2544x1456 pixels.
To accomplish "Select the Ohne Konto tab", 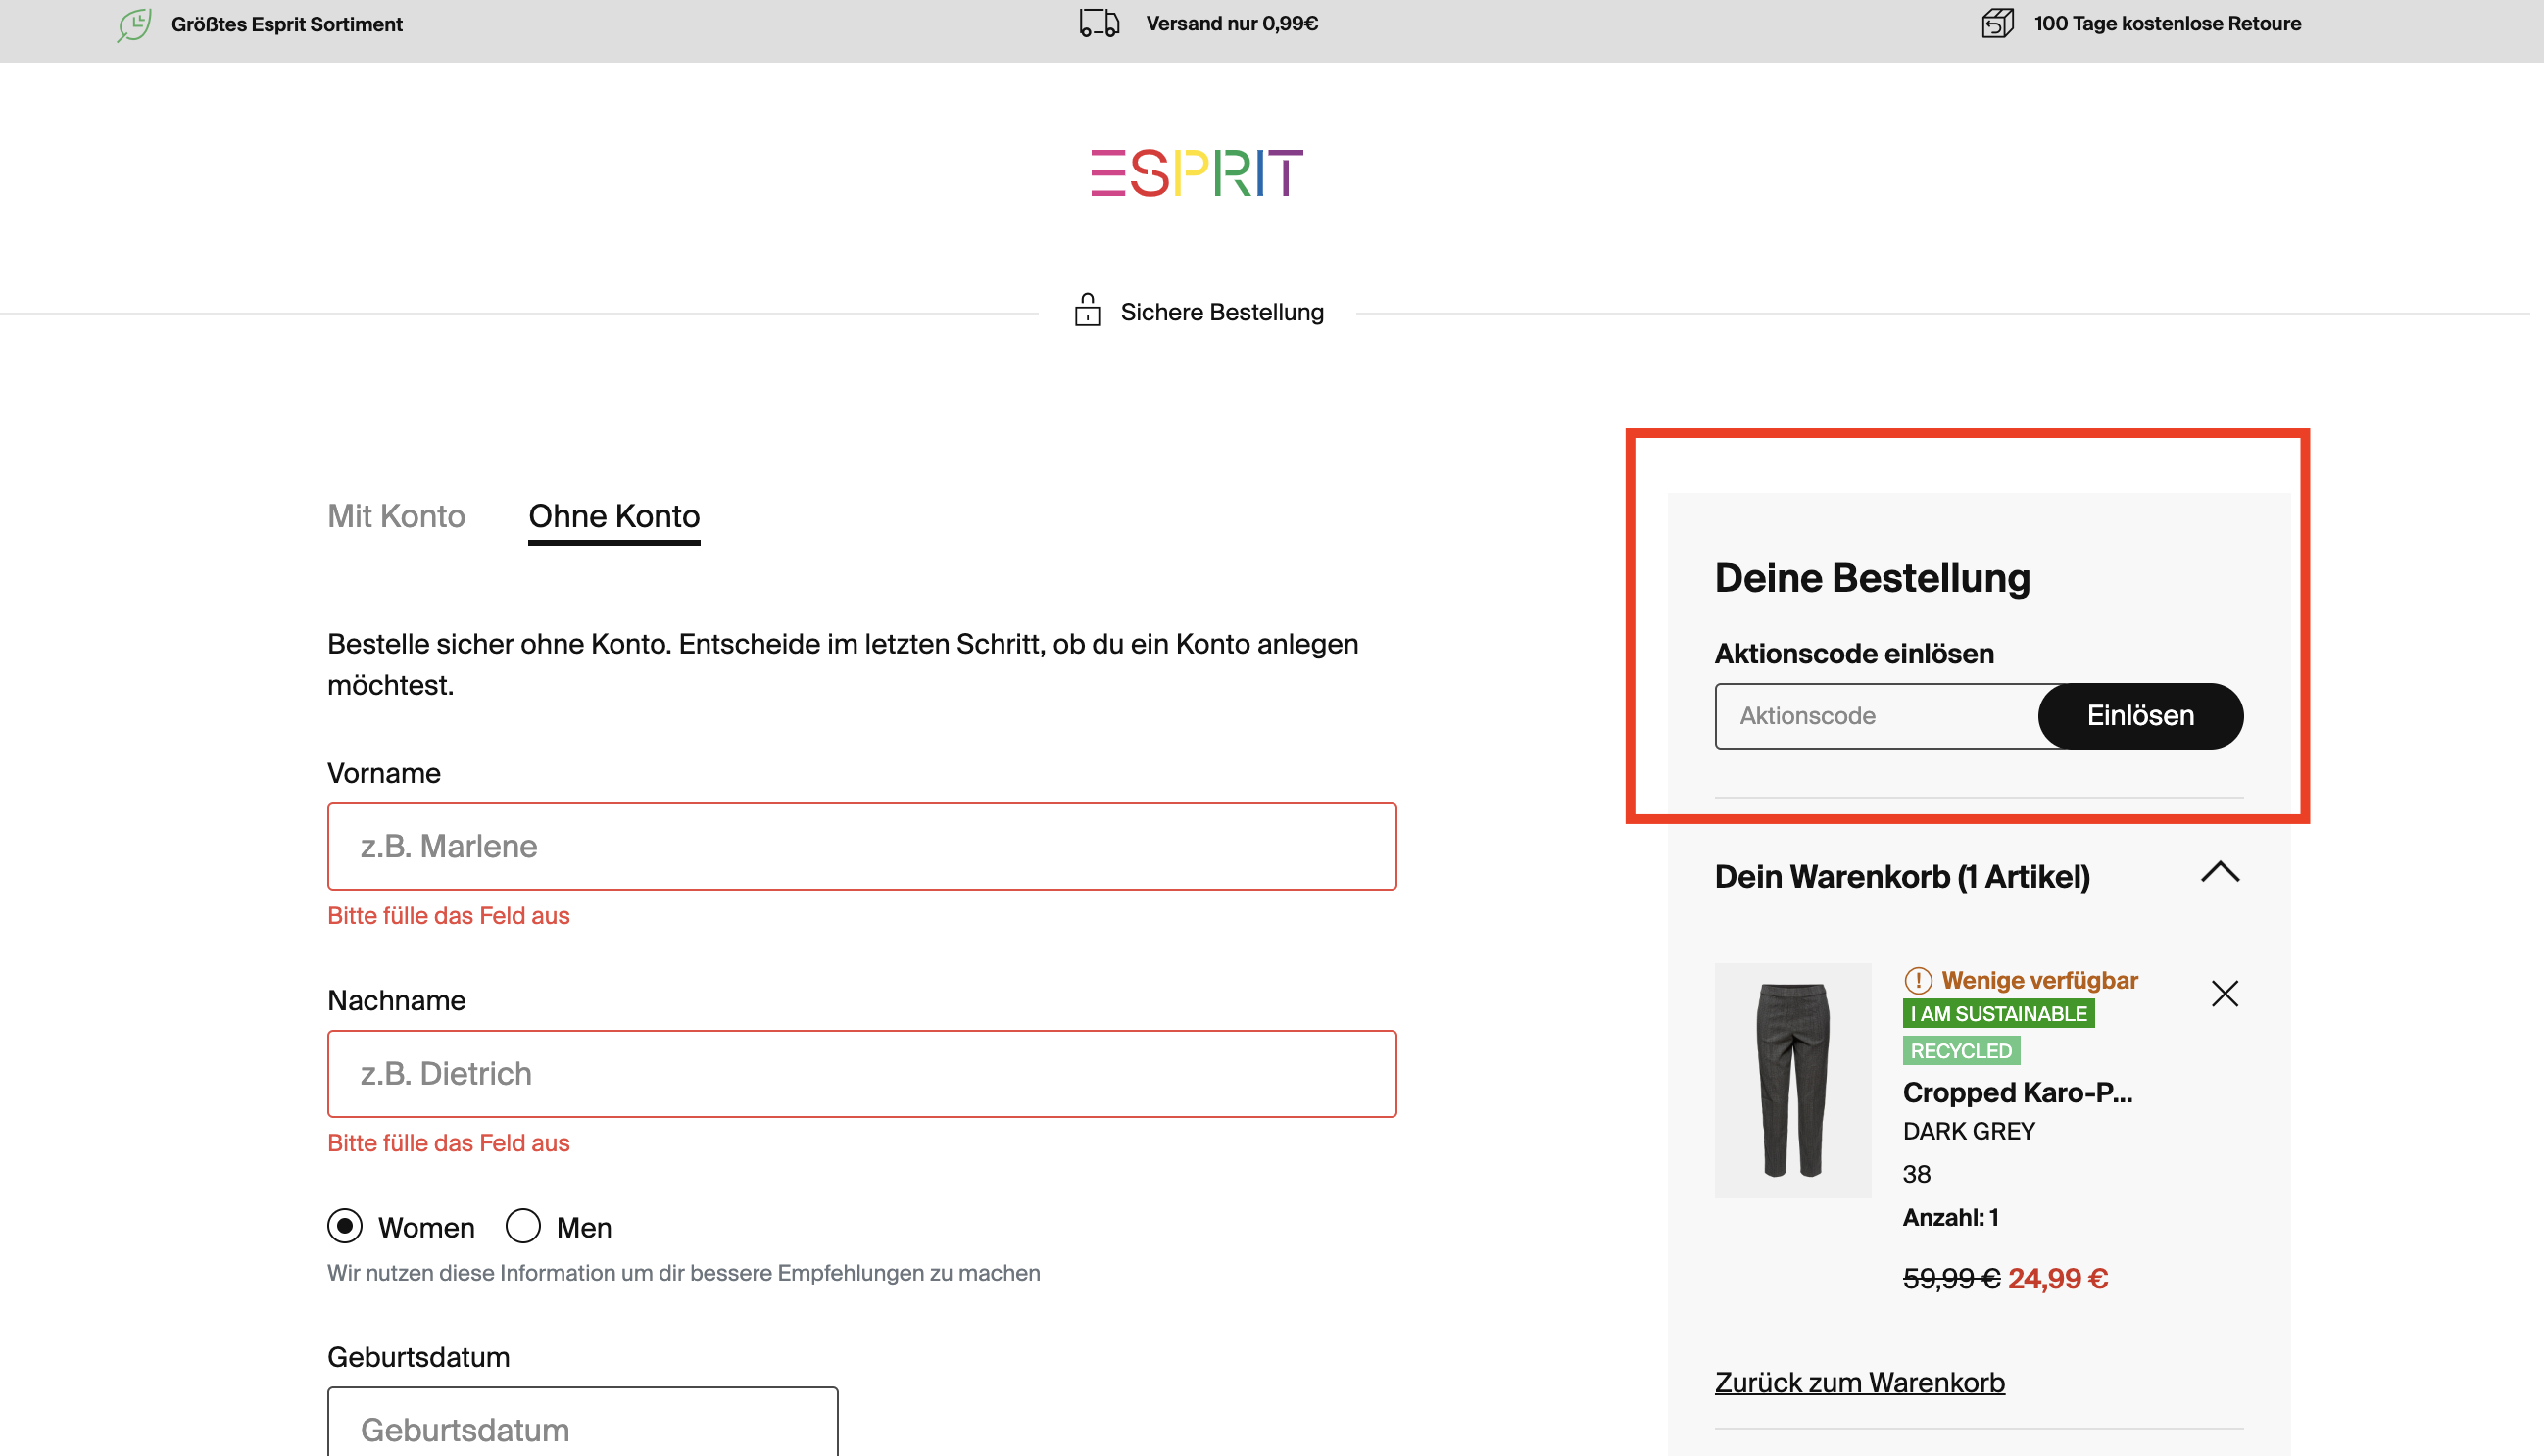I will [x=614, y=516].
